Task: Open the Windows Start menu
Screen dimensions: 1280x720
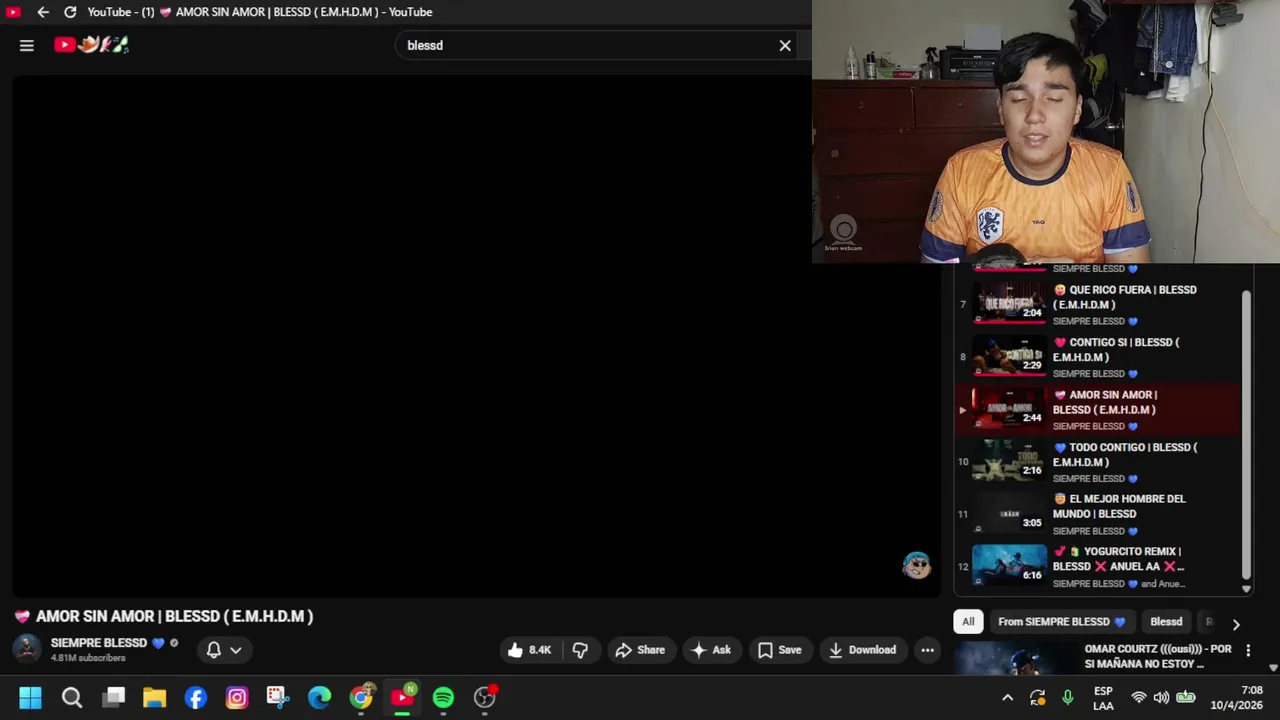Action: click(30, 697)
